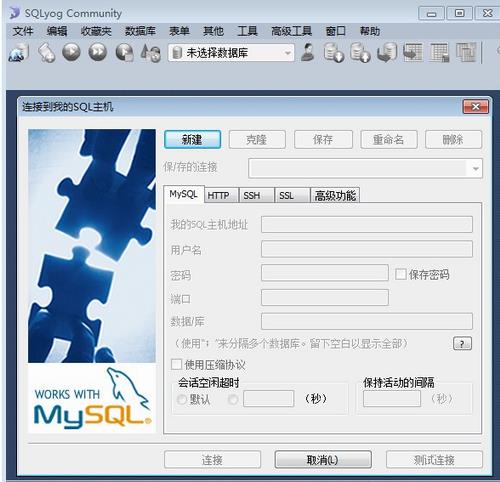Screen dimensions: 500x482
Task: Close the SQLyog Community window
Action: tap(487, 13)
